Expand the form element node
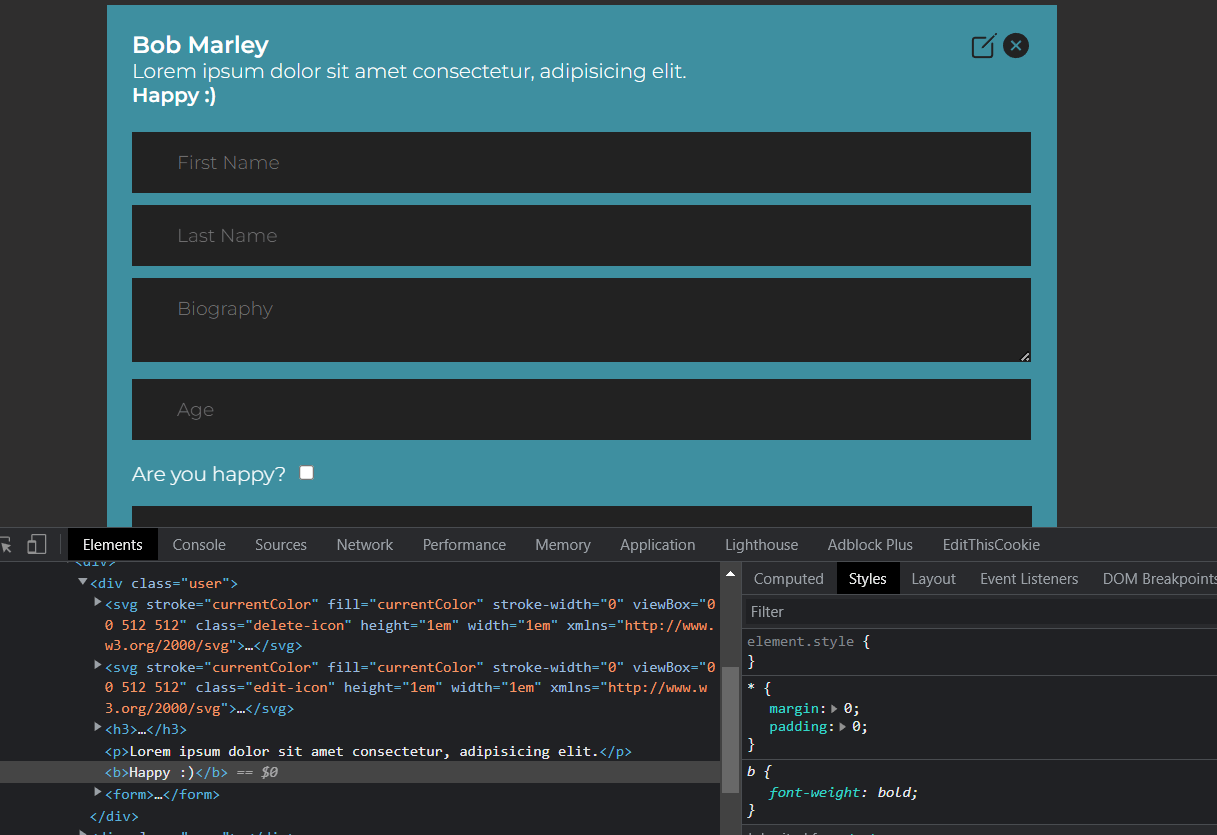The image size is (1217, 835). point(98,792)
